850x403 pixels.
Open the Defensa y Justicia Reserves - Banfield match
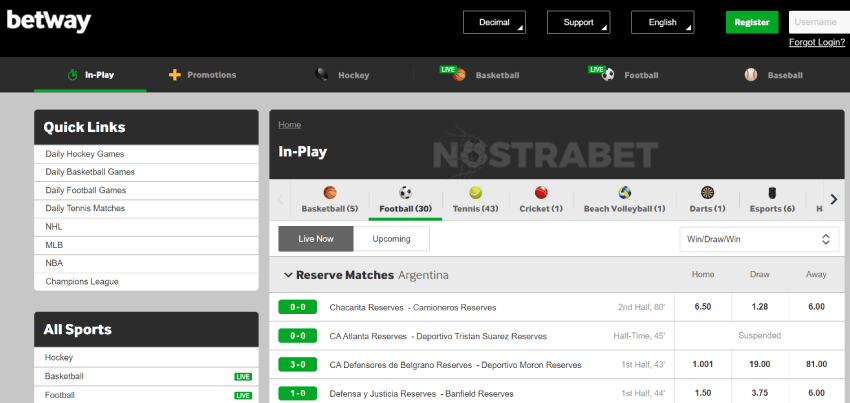pos(421,393)
